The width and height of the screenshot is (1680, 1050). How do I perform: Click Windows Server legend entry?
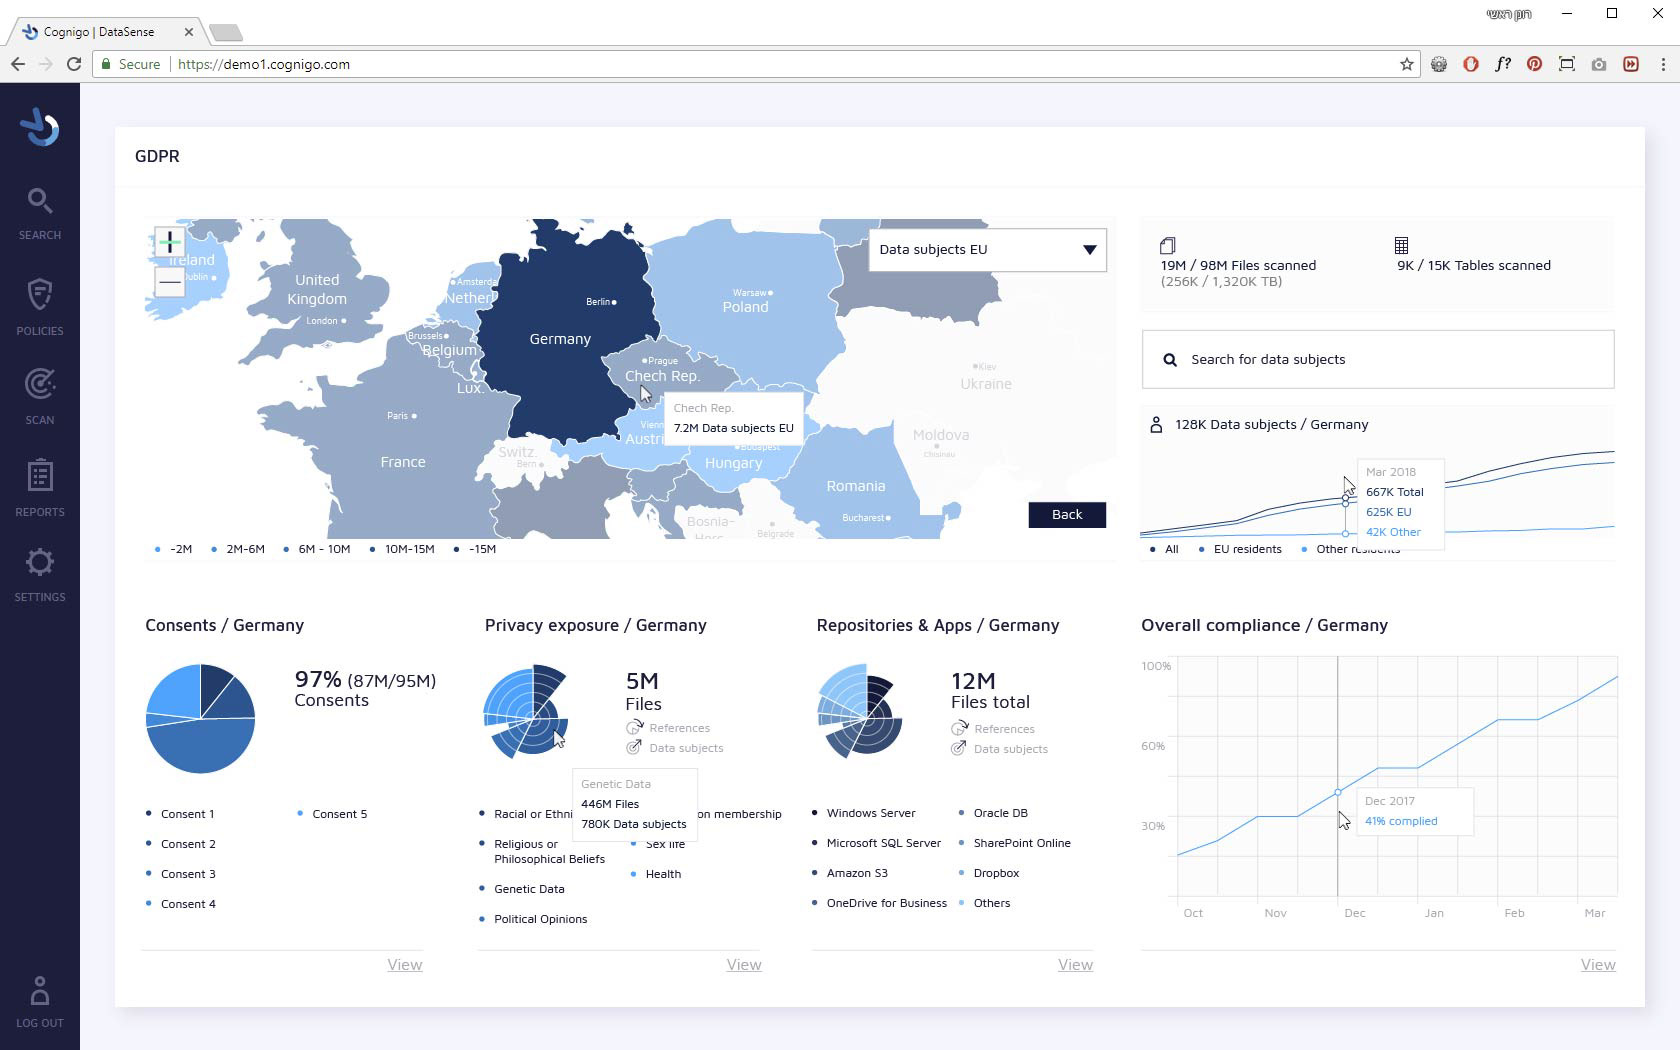click(864, 813)
